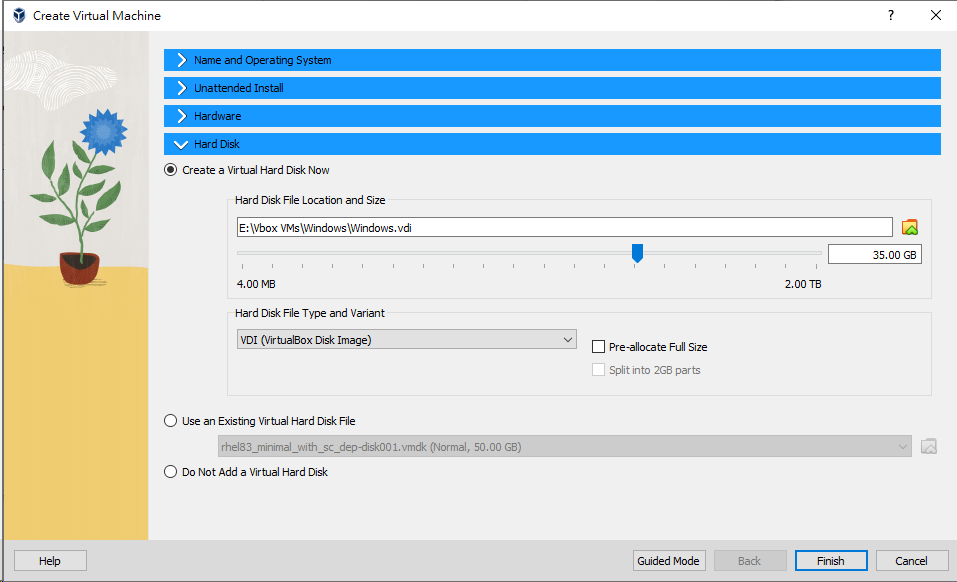Image resolution: width=957 pixels, height=582 pixels.
Task: Click the hard disk file path field
Action: 564,227
